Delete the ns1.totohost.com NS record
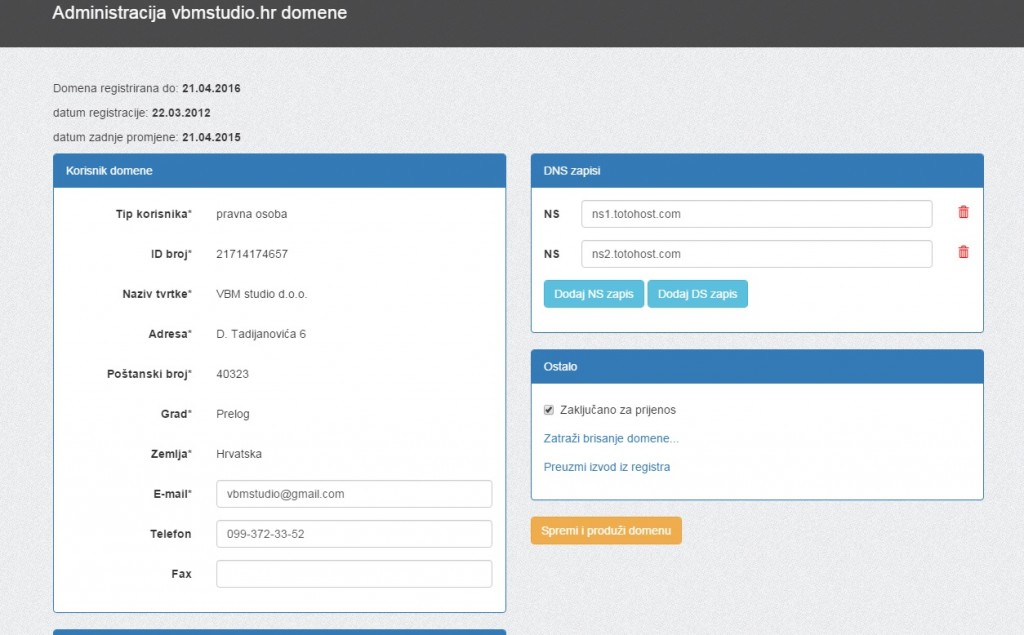Screen dimensions: 1024x635 [963, 212]
